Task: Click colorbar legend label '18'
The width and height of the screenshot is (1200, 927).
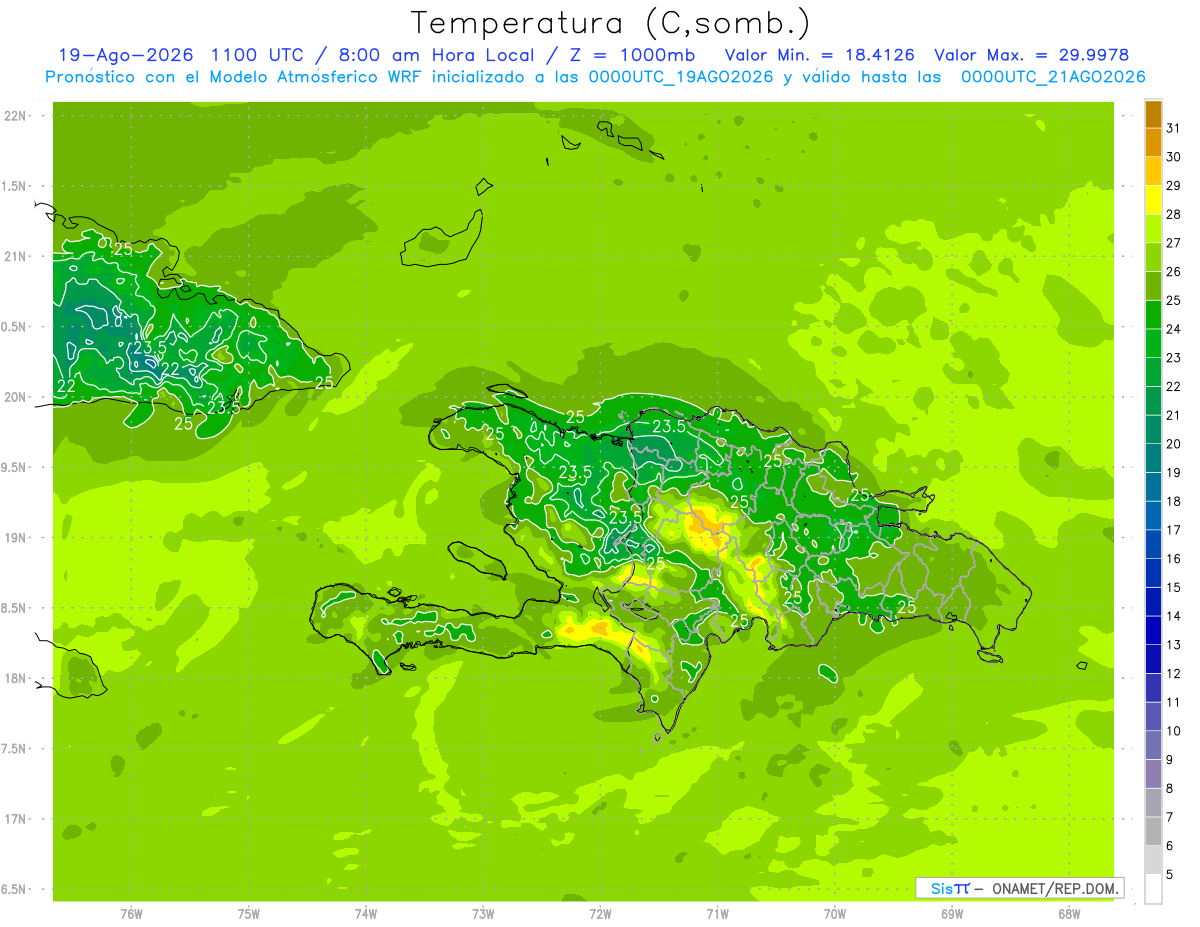Action: [1173, 502]
